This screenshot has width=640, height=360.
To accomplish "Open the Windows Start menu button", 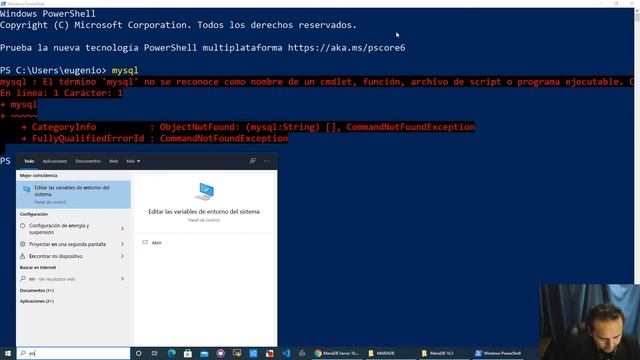I will click(8, 353).
